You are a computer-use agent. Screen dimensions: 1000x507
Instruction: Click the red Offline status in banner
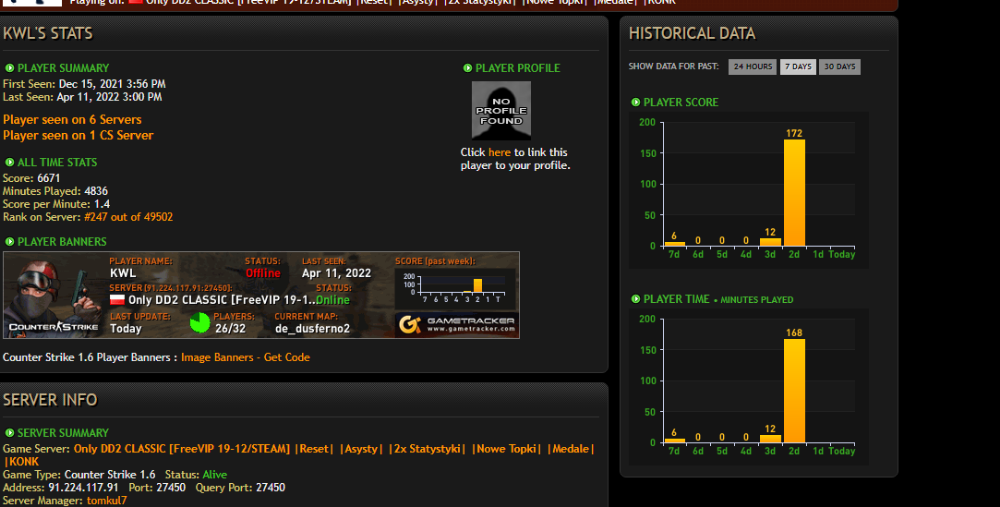point(263,274)
